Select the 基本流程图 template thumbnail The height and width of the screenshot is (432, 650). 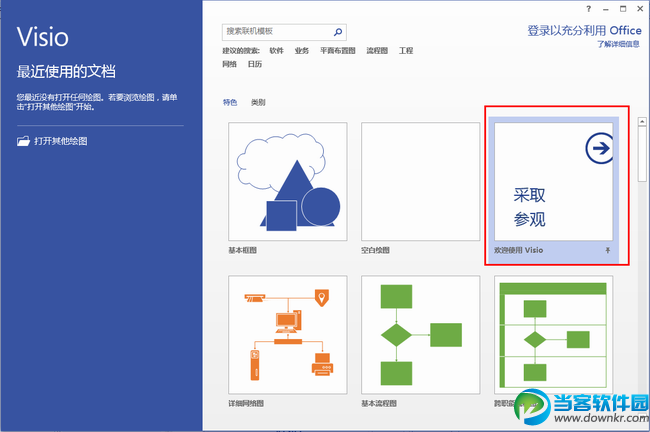(x=420, y=335)
